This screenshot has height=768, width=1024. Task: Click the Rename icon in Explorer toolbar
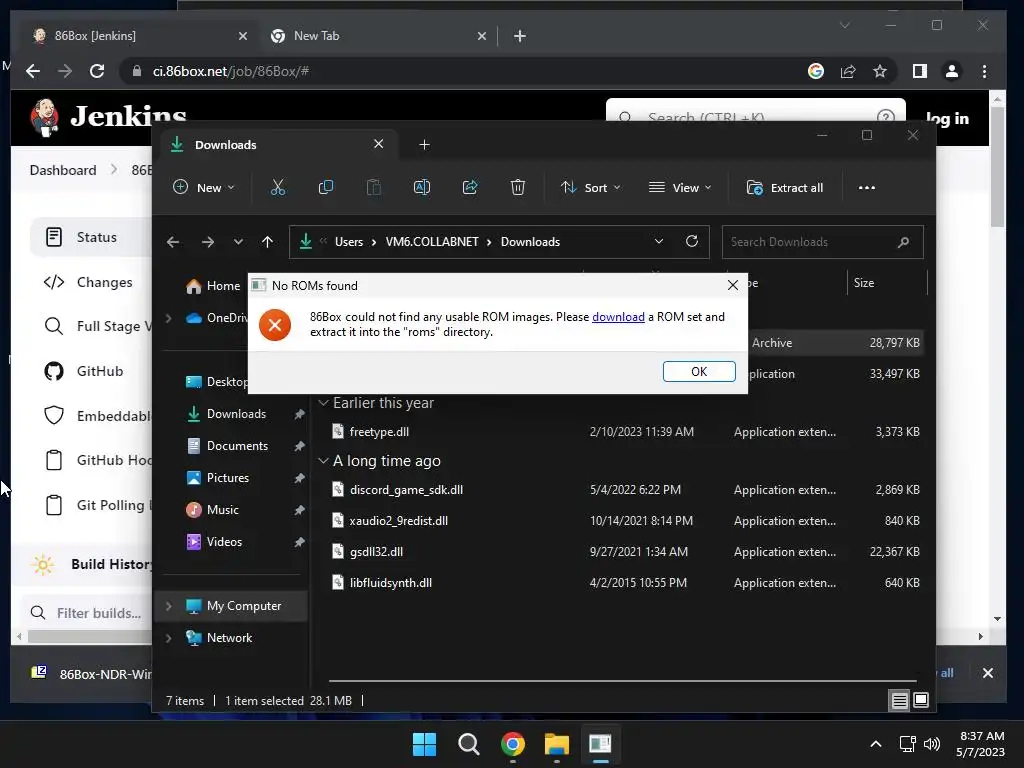[x=422, y=187]
